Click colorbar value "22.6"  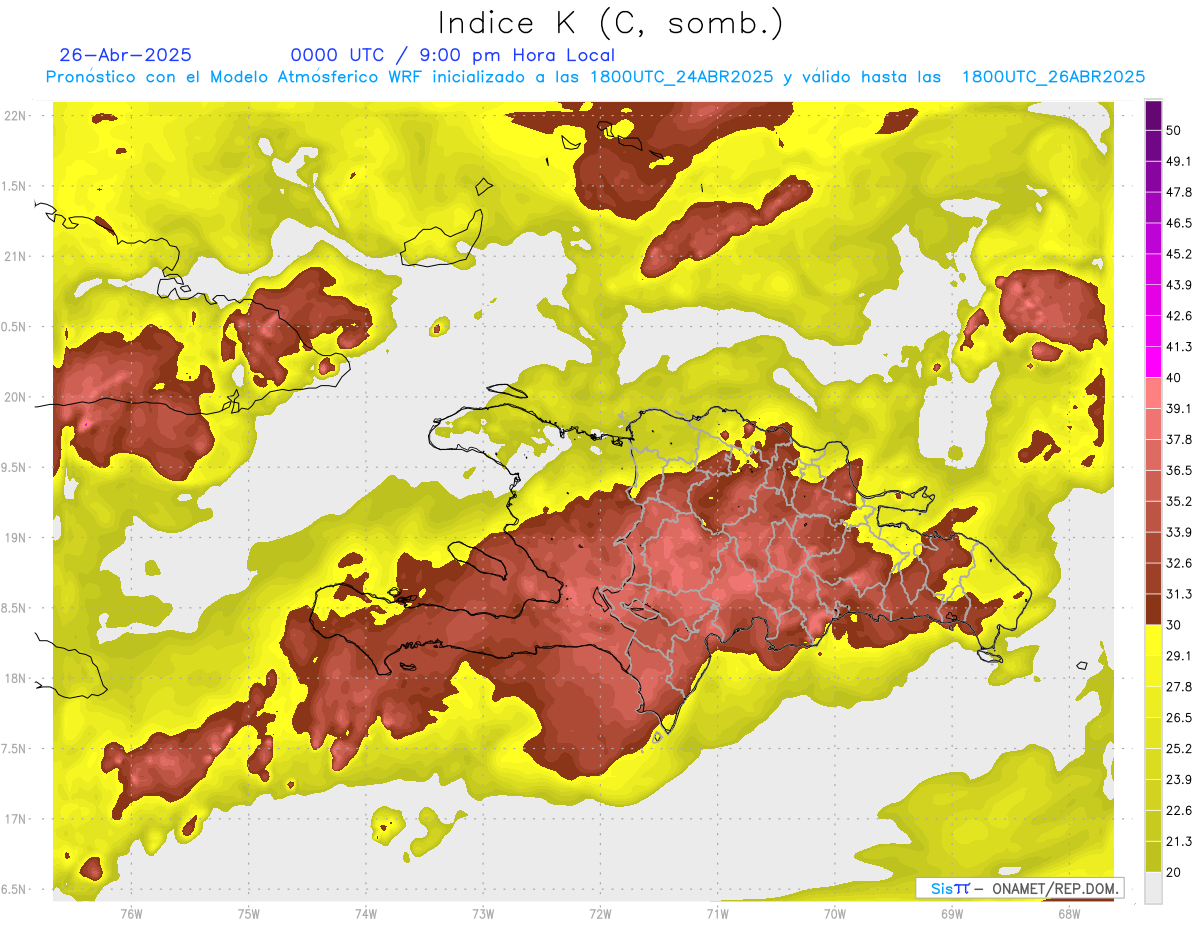[x=1179, y=811]
